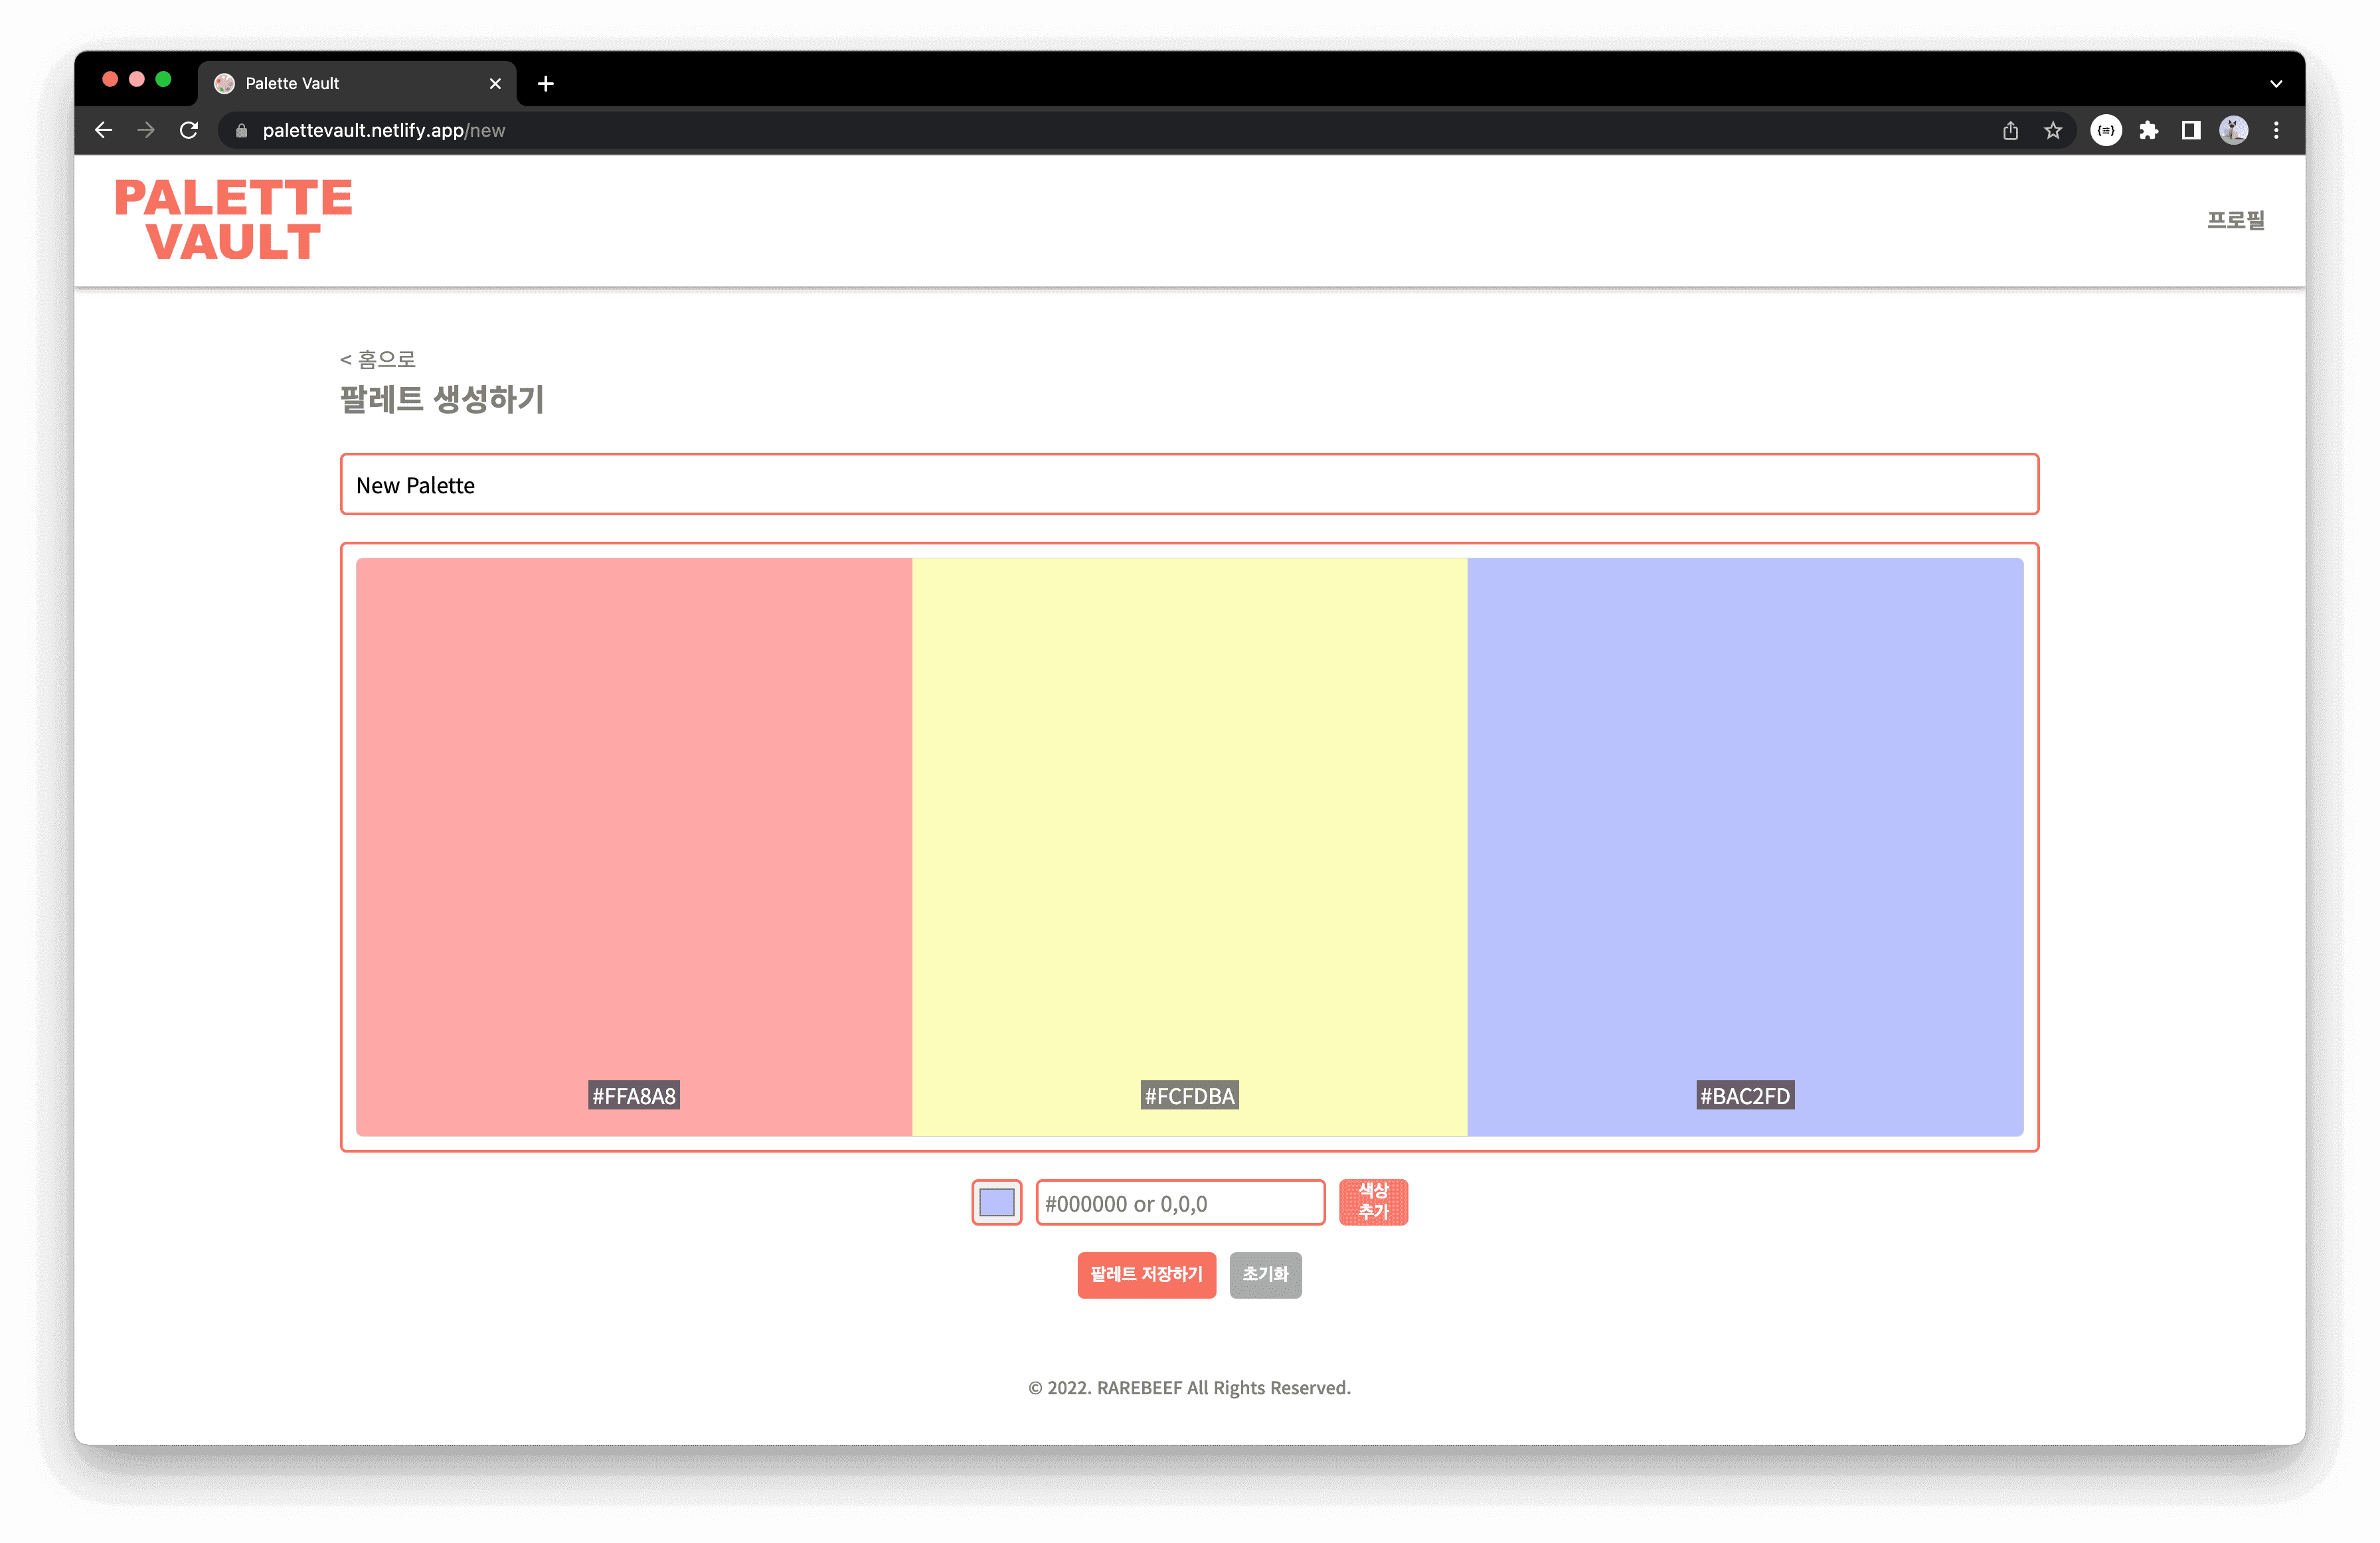The image size is (2380, 1543).
Task: Click the #BAC2FD hex label
Action: 1745,1095
